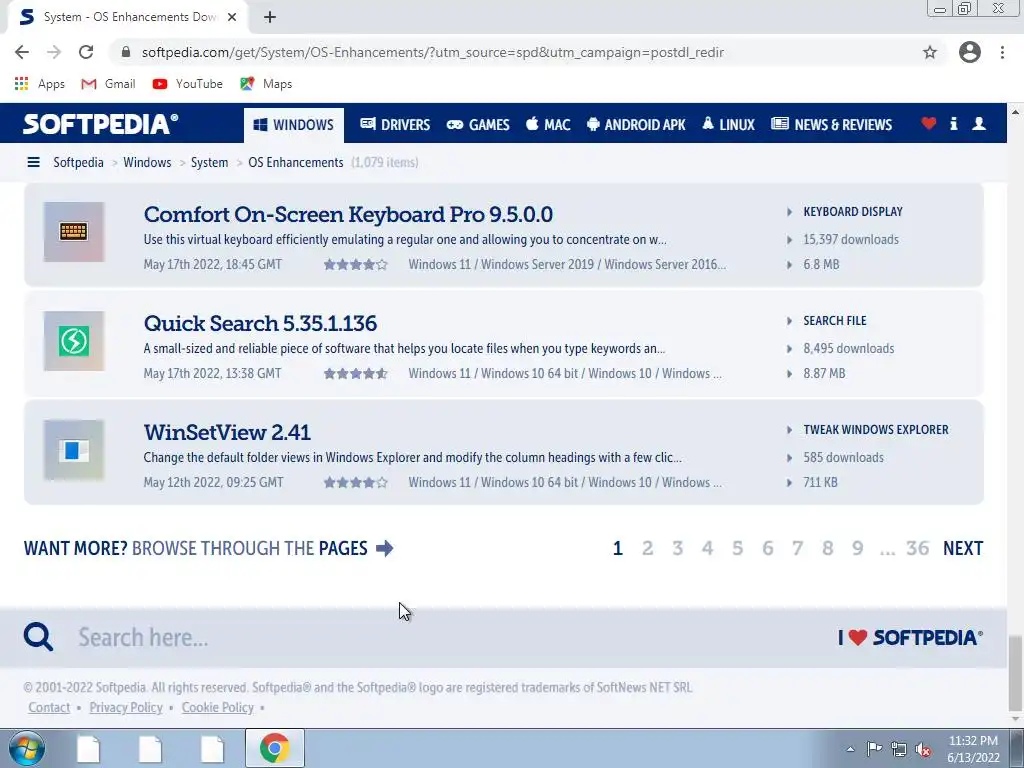Go to Softpedia breadcrumb link
This screenshot has width=1024, height=768.
[x=78, y=162]
